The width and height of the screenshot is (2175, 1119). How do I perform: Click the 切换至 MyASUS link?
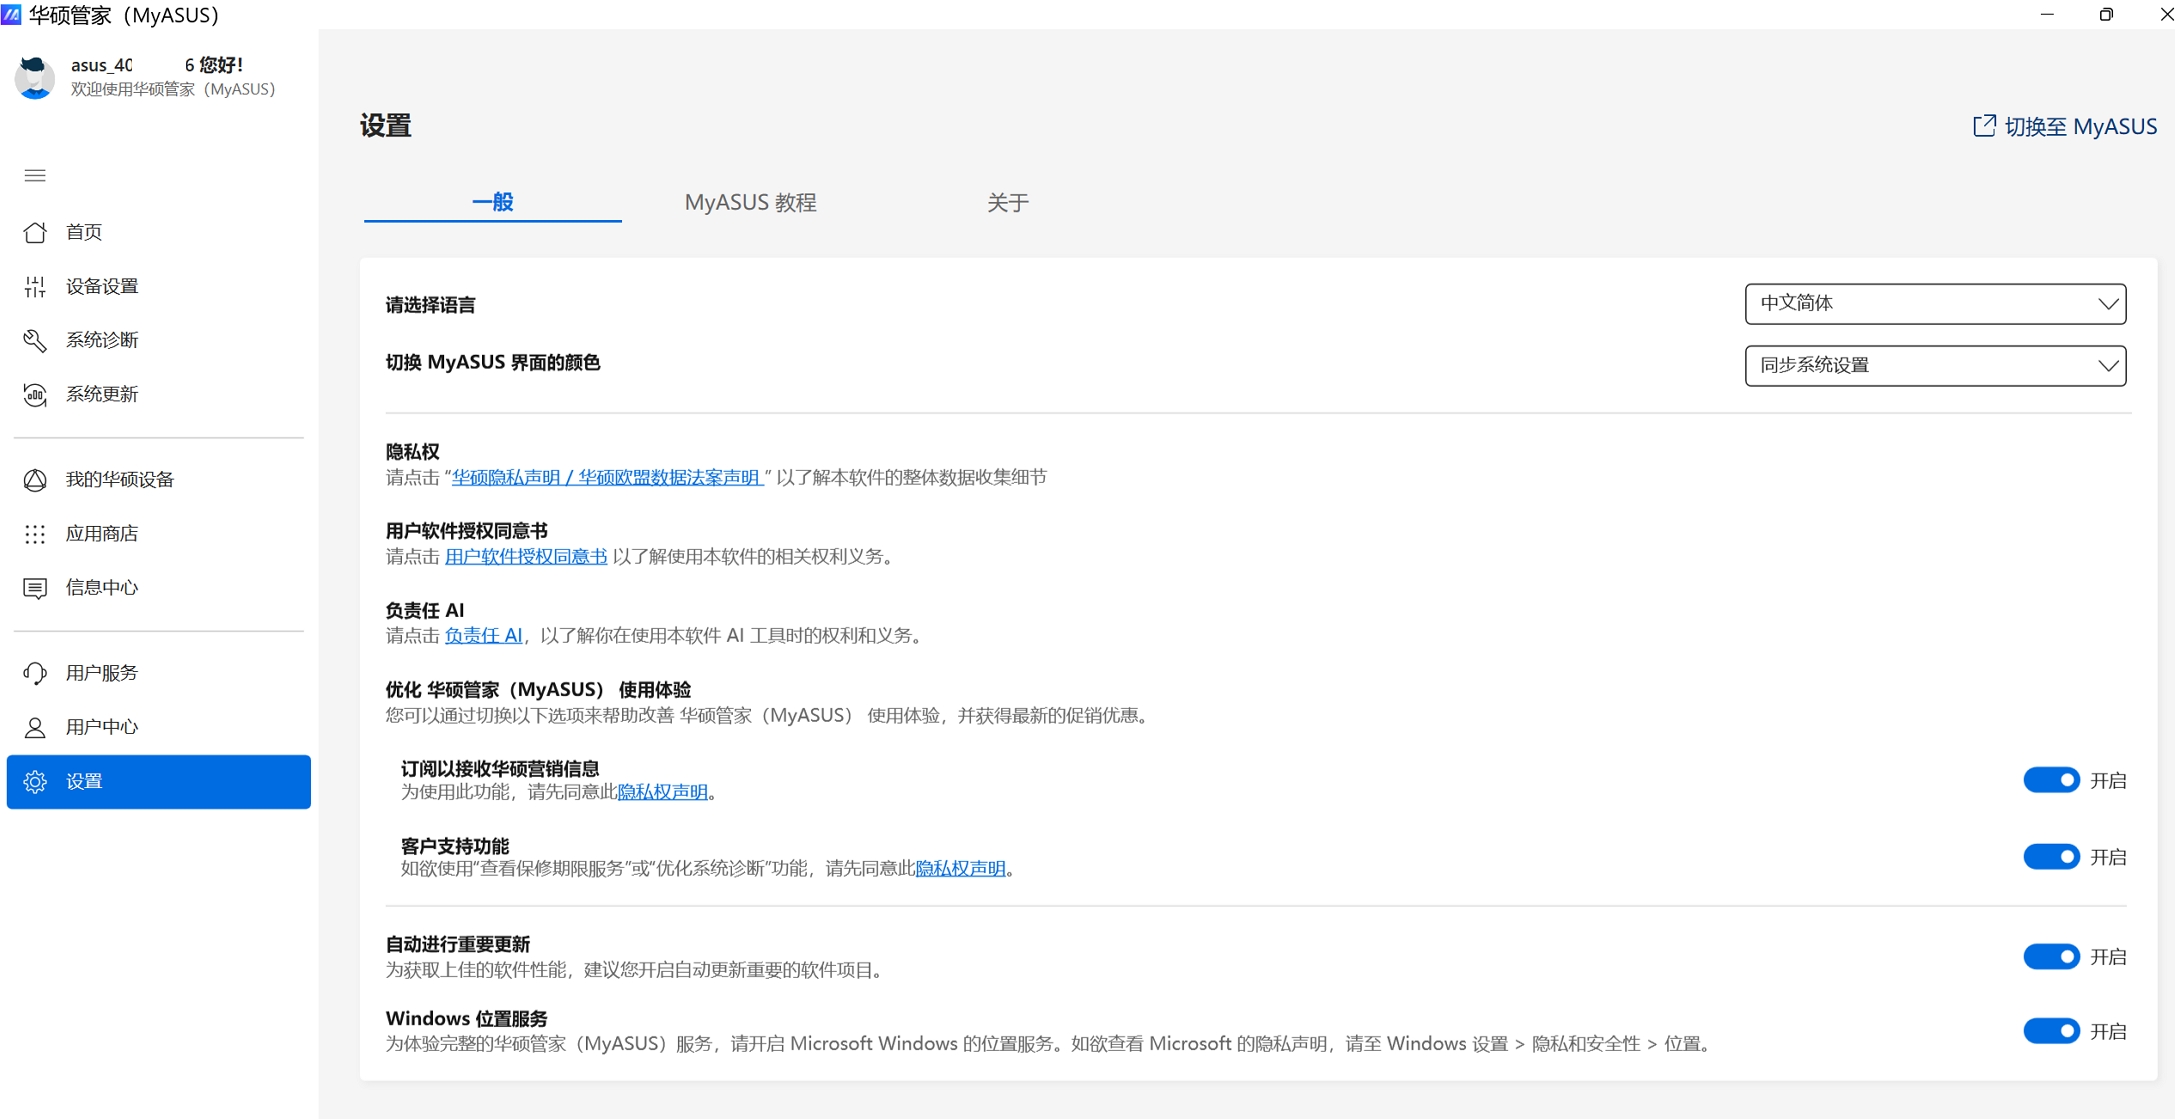[2065, 127]
